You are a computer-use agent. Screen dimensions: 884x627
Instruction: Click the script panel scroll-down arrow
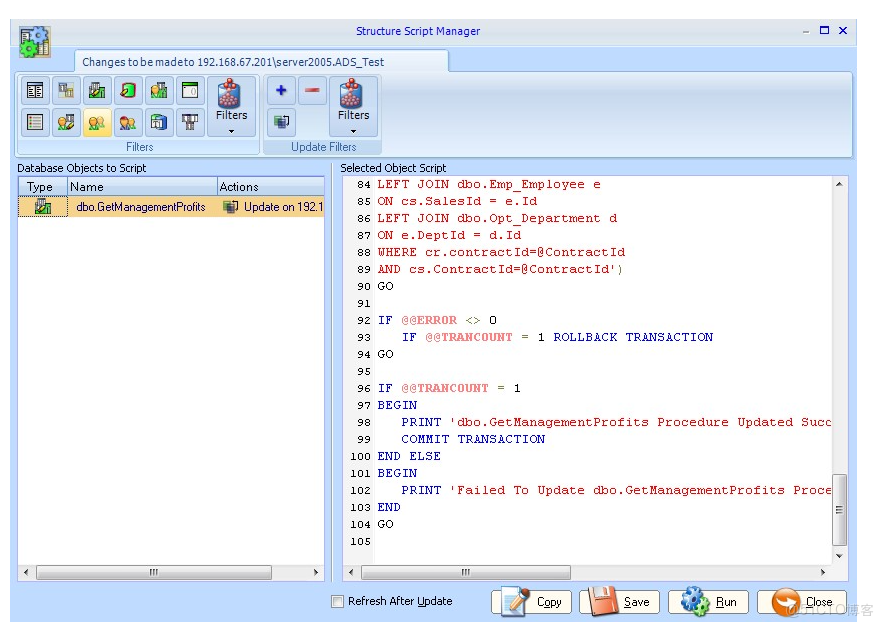click(838, 556)
